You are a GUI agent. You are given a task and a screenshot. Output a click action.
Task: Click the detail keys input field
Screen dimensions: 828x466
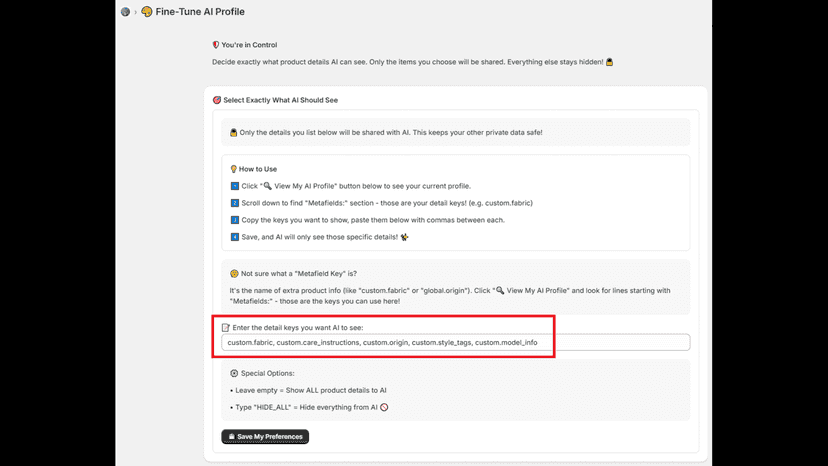[456, 342]
